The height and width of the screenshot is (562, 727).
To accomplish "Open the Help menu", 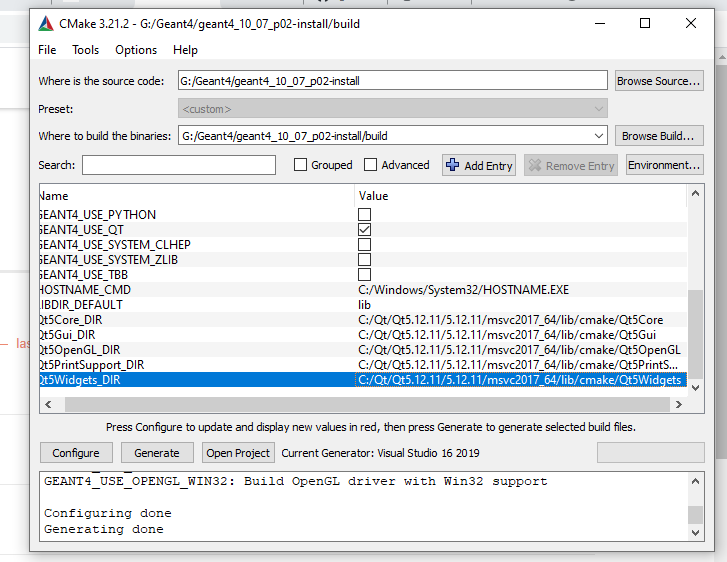I will pos(185,50).
